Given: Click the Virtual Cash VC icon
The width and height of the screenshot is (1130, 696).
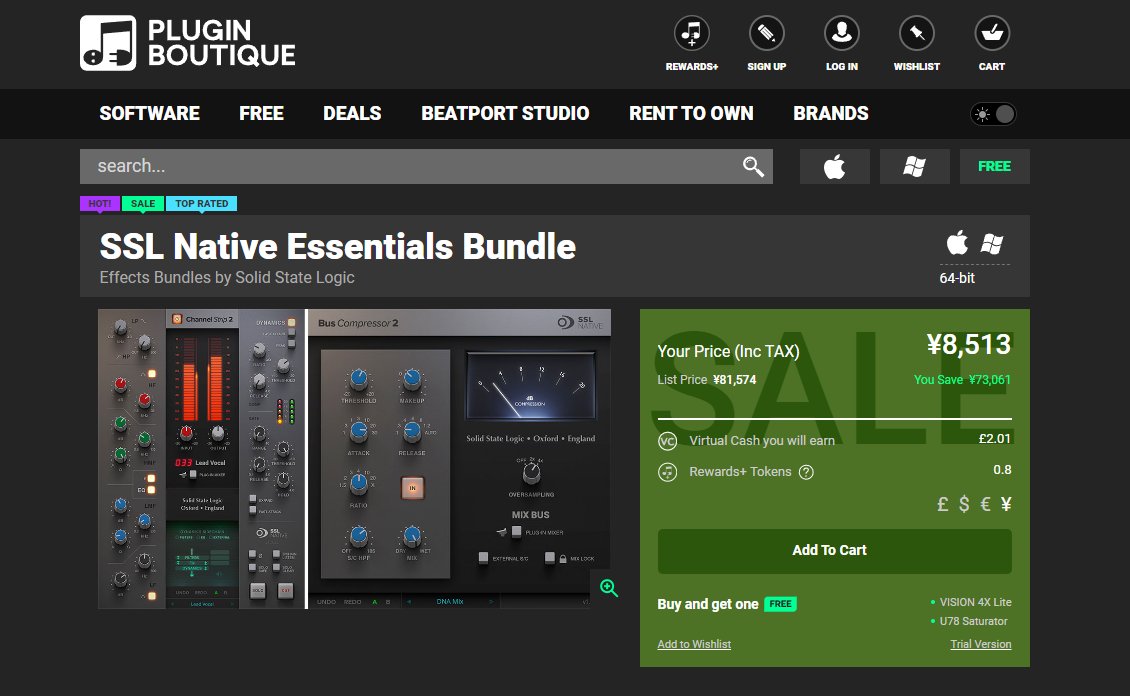Looking at the screenshot, I should pos(667,441).
